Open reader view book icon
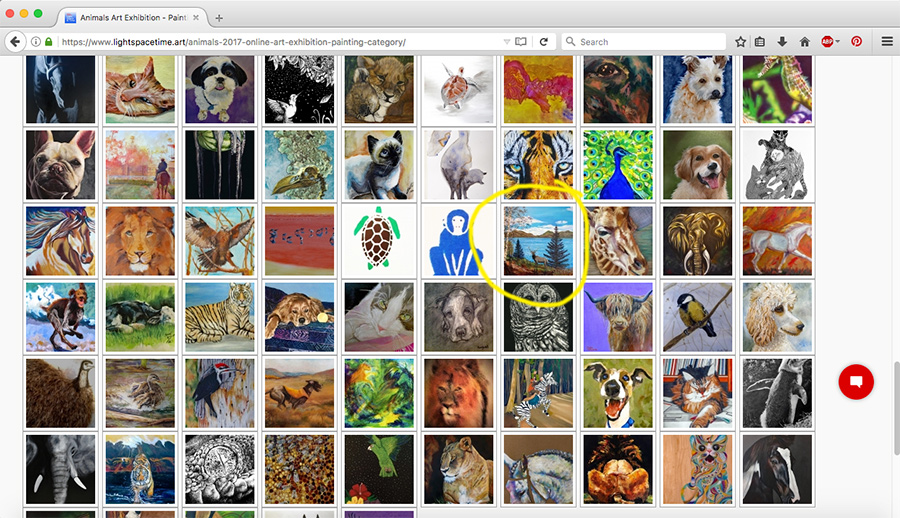This screenshot has height=518, width=900. (x=521, y=42)
